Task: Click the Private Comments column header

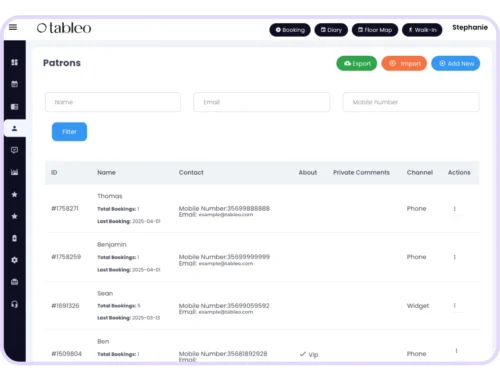Action: 361,172
